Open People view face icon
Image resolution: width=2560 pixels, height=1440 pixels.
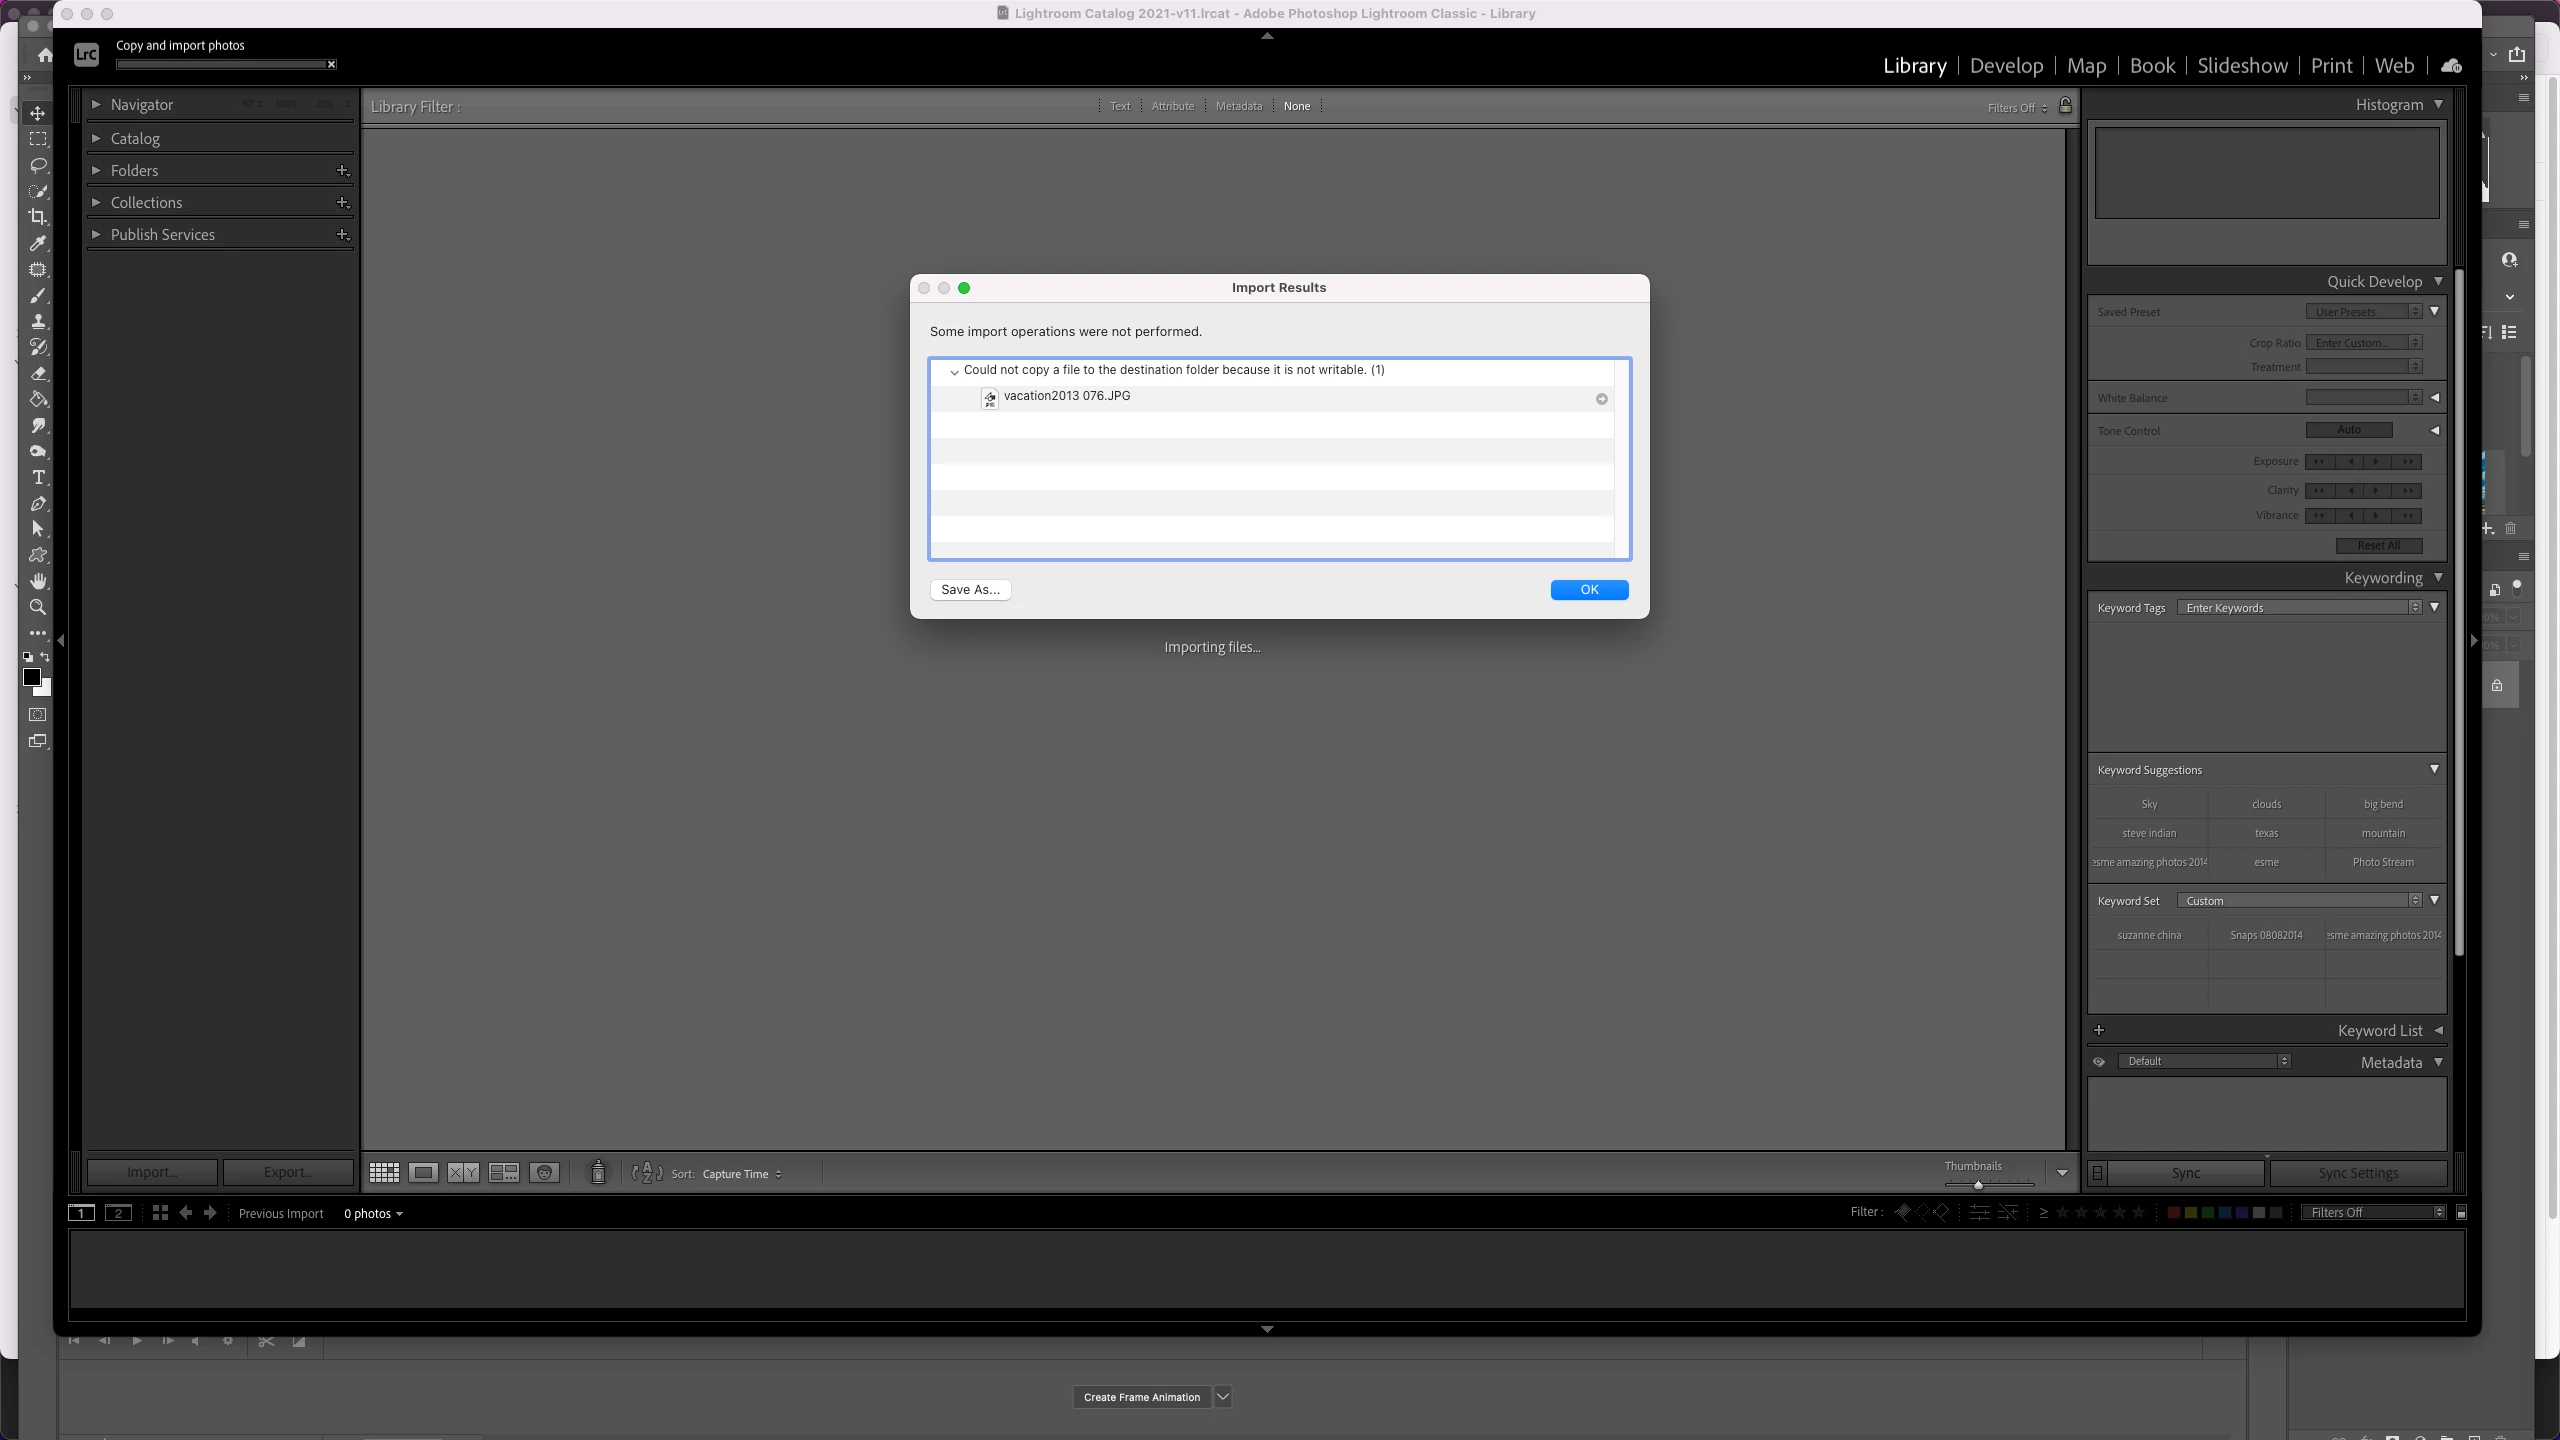(x=544, y=1173)
